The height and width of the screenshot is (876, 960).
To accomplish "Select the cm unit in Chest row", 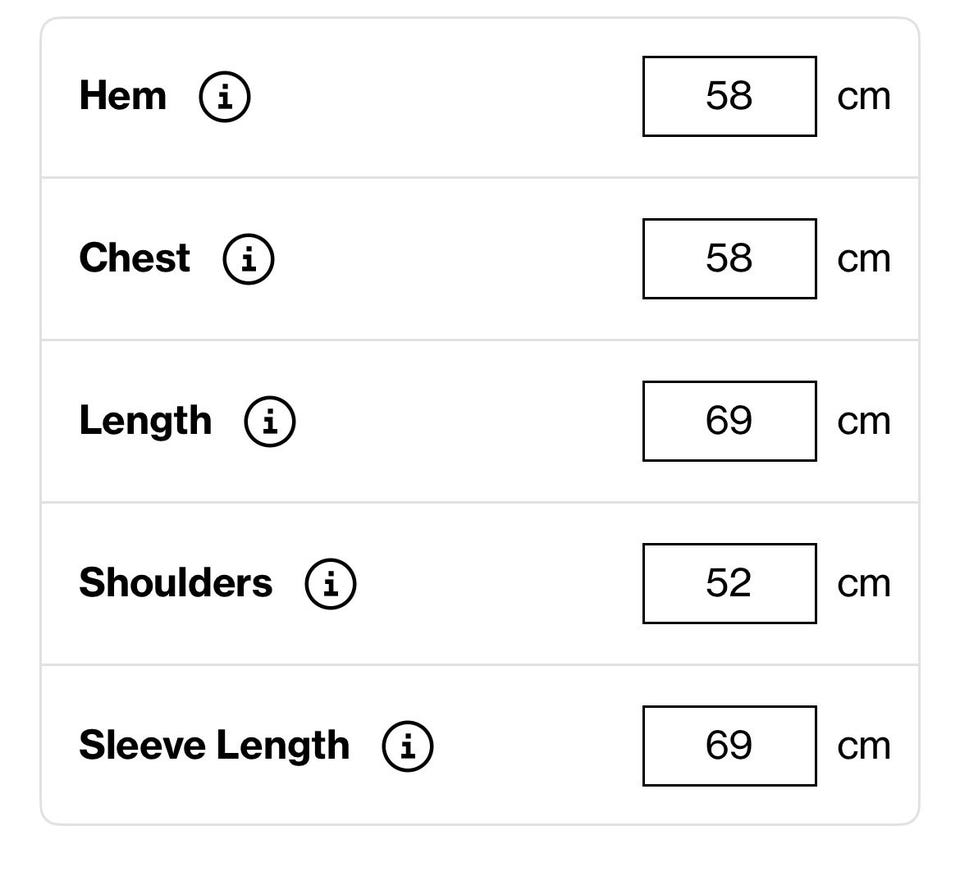I will (x=863, y=260).
